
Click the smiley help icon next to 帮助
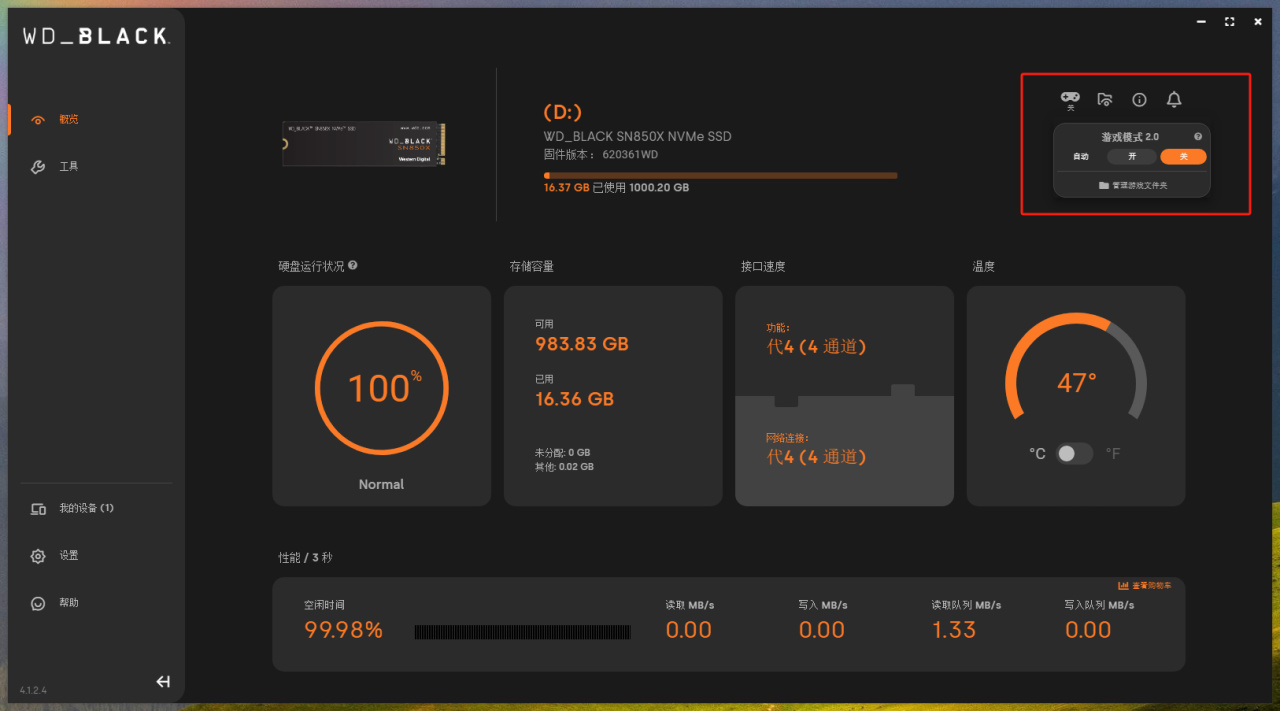(x=38, y=603)
